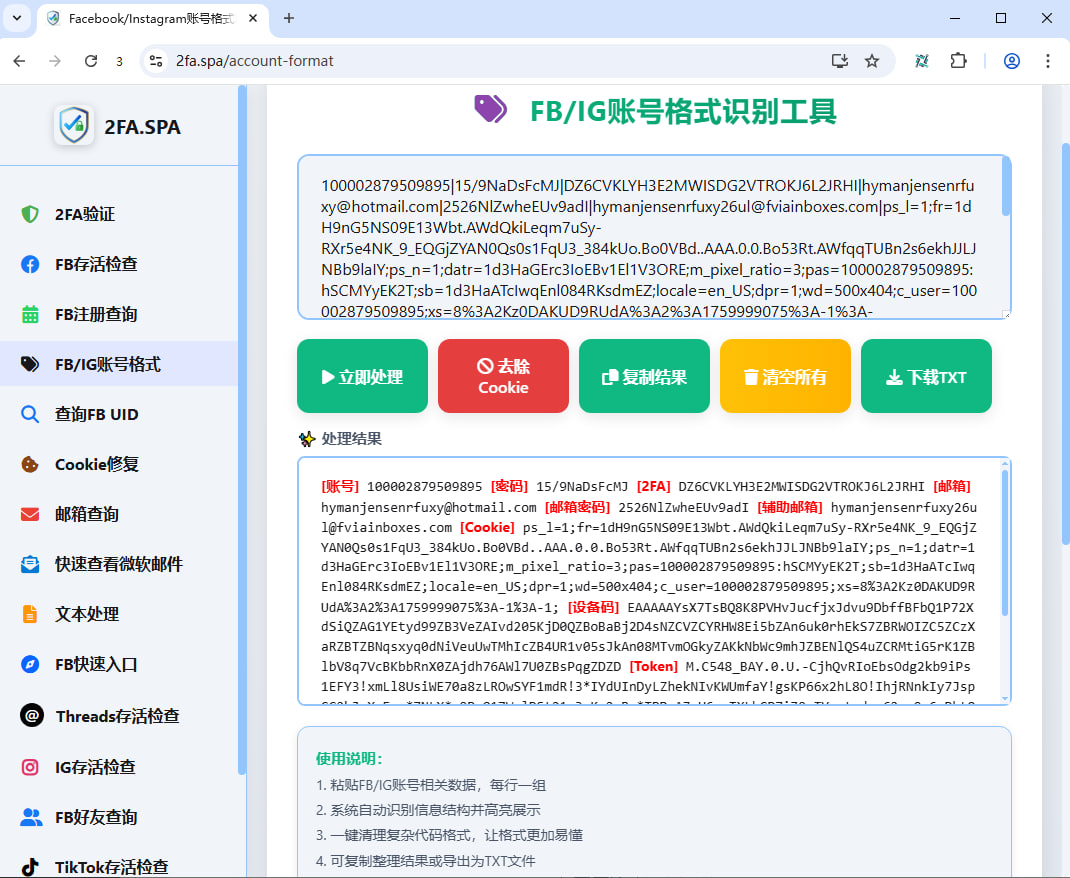Click the red envelope icon for 邮箱查询
Screen dimensions: 1070x878
point(30,514)
